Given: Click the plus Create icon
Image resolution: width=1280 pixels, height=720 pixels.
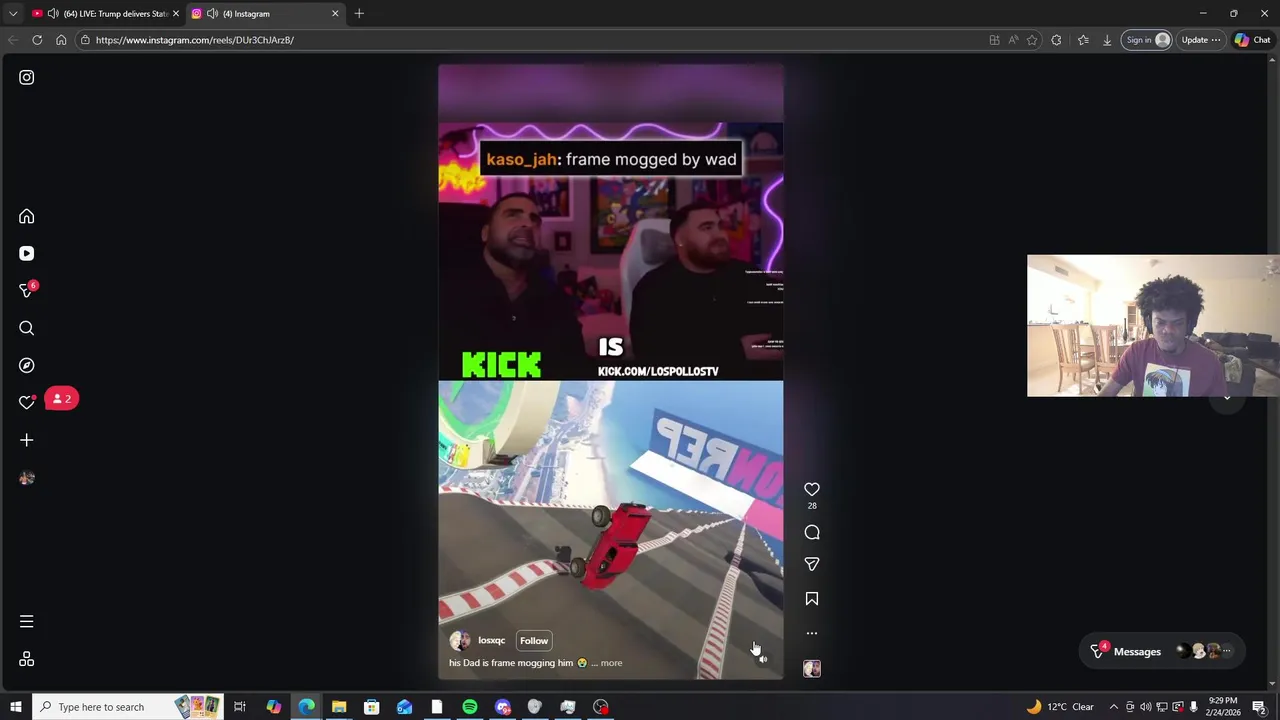Looking at the screenshot, I should [27, 440].
